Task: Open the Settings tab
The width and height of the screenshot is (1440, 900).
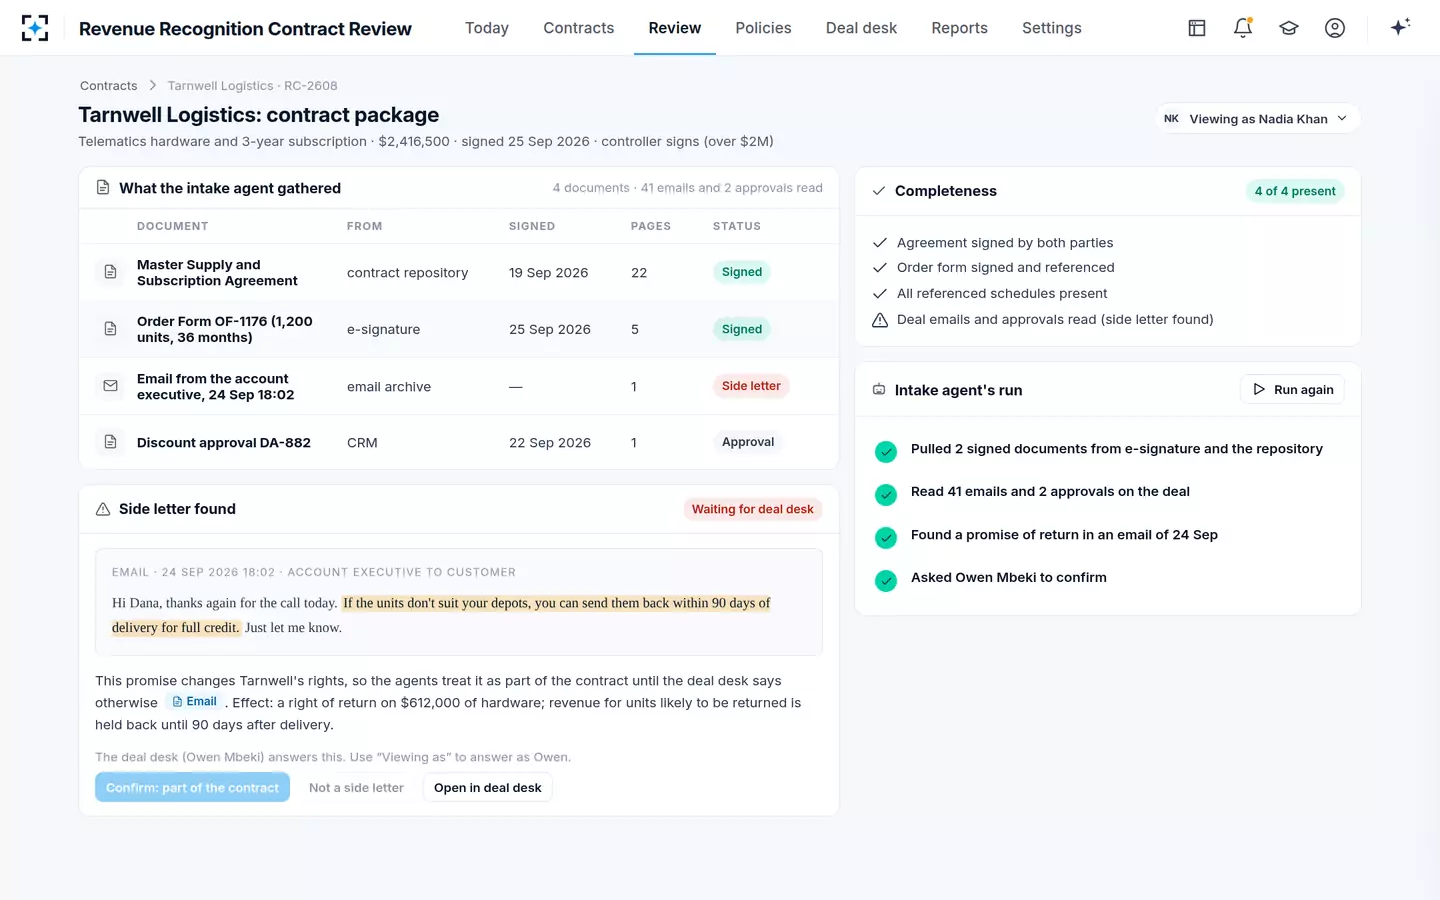Action: tap(1052, 28)
